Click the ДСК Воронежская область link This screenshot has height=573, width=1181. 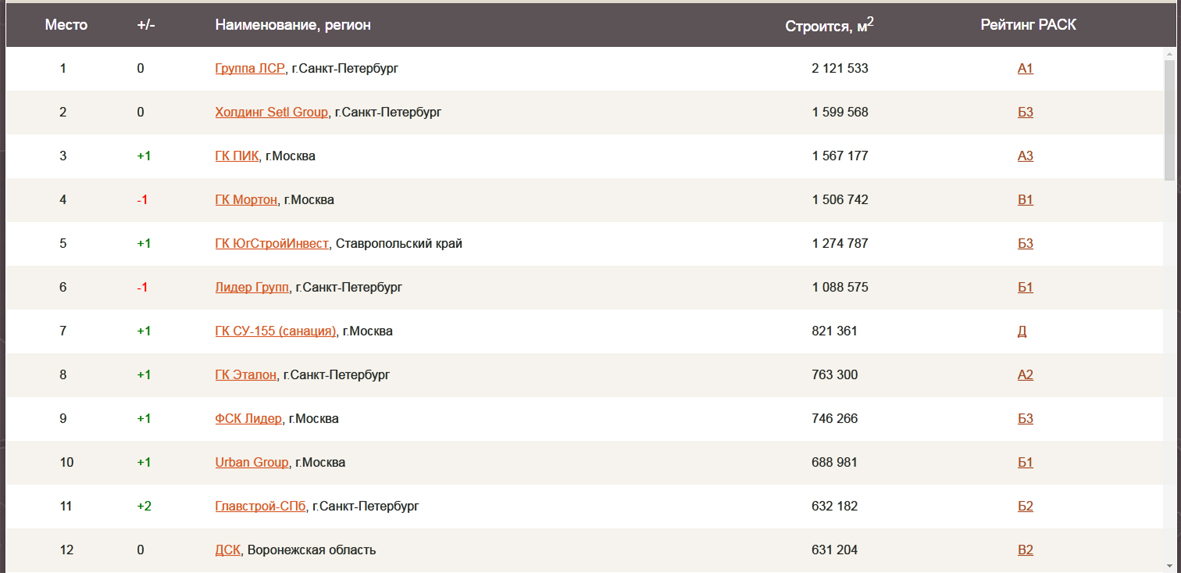(x=227, y=550)
